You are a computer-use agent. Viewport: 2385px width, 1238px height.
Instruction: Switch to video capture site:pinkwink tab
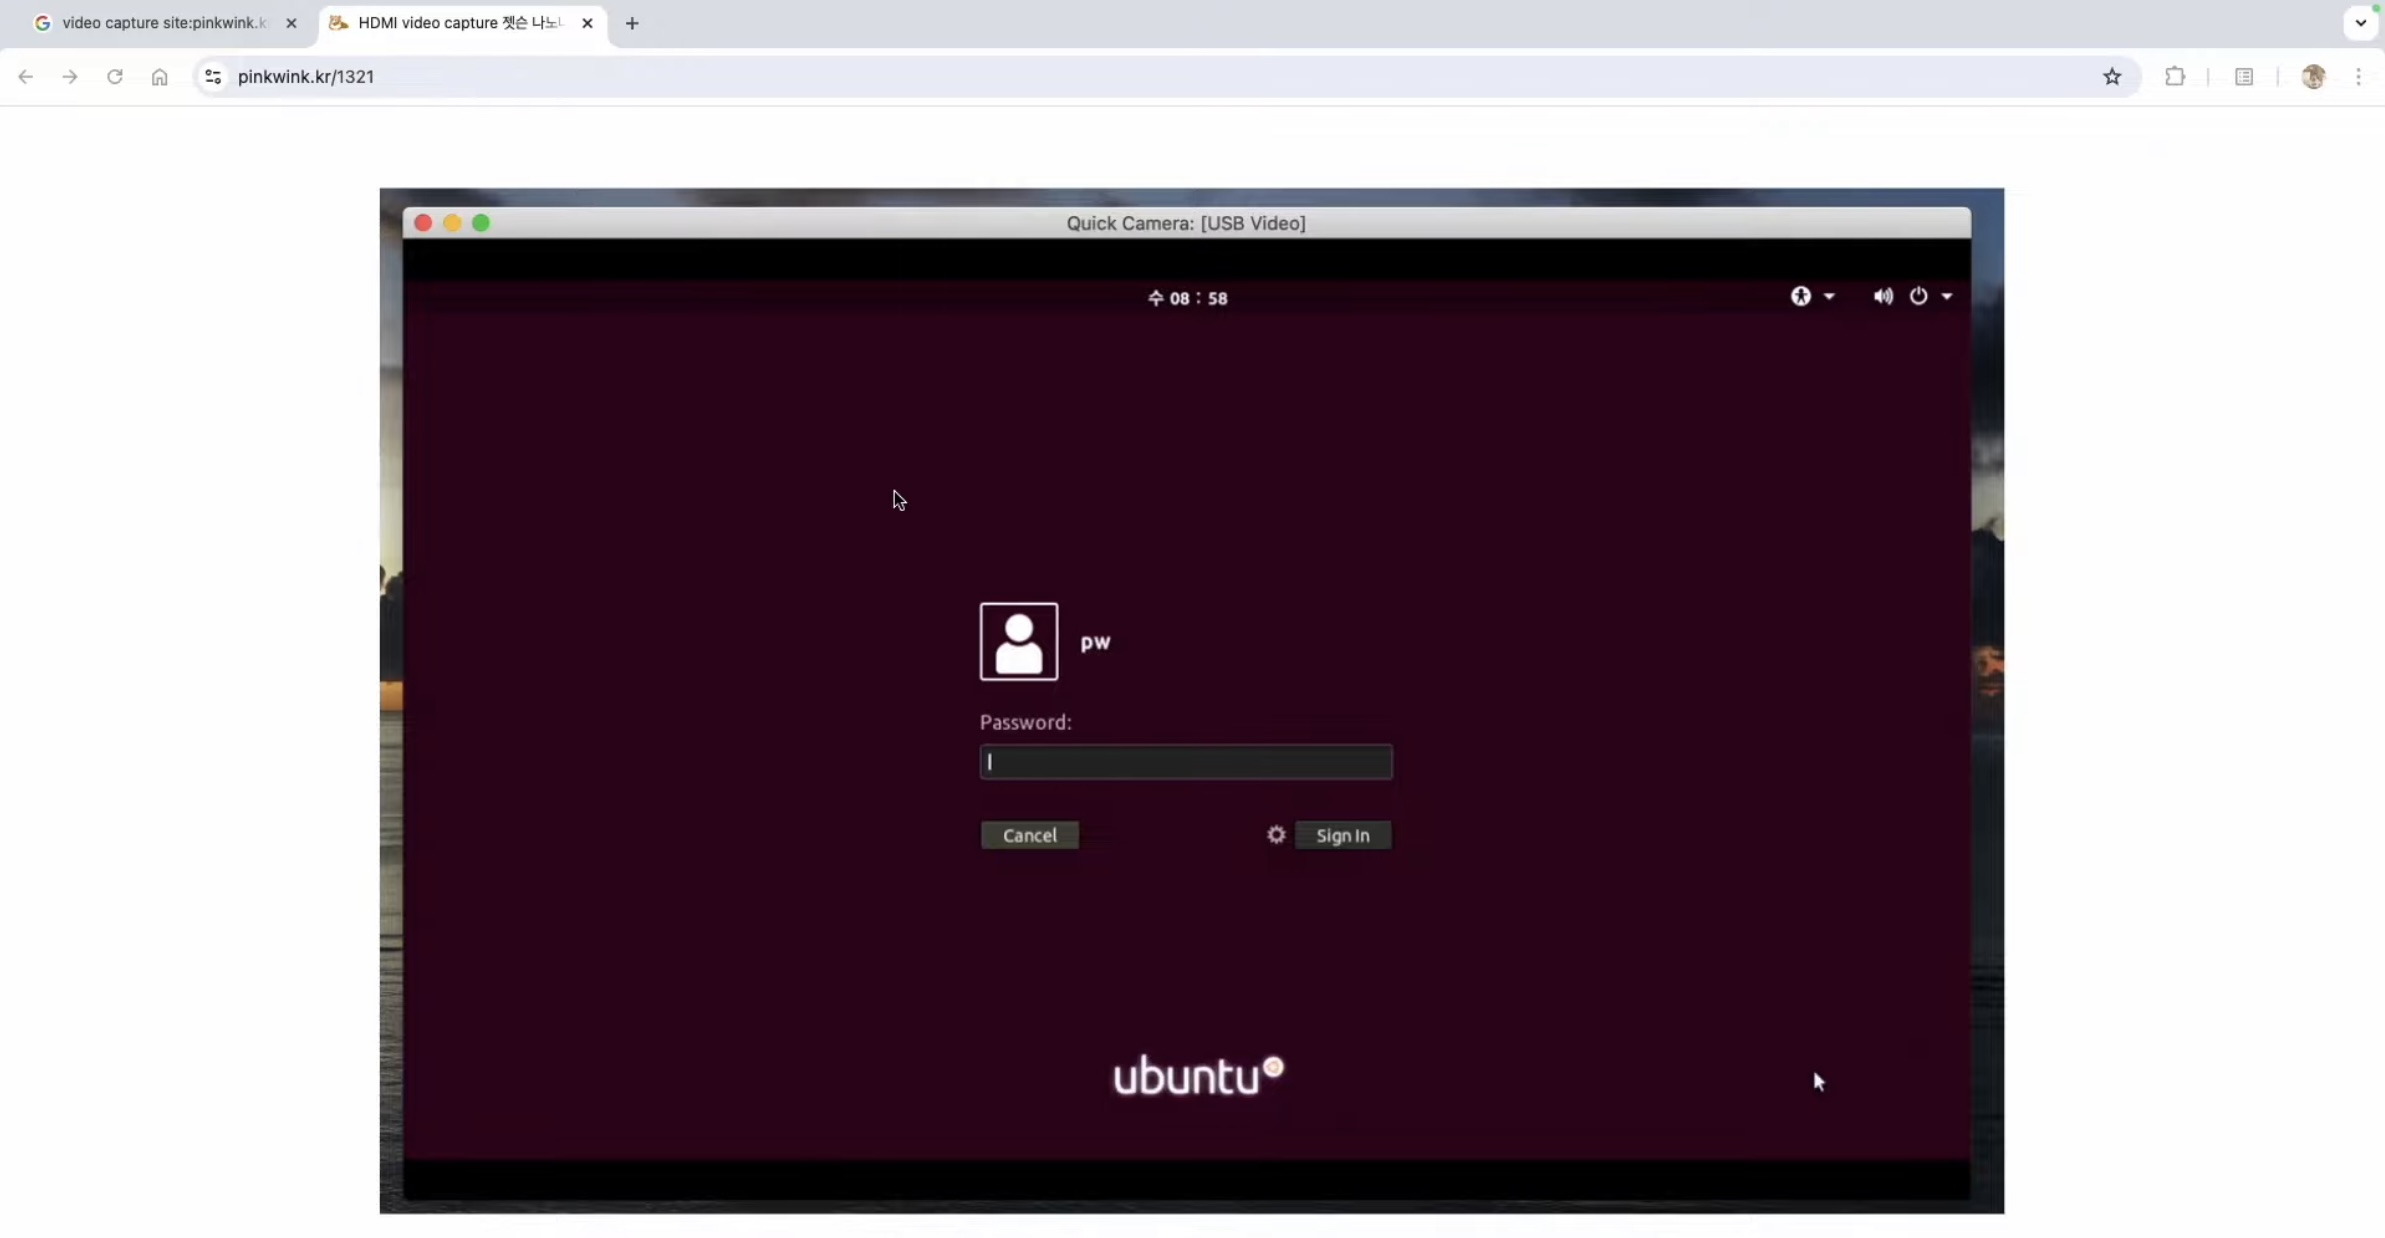pos(165,23)
